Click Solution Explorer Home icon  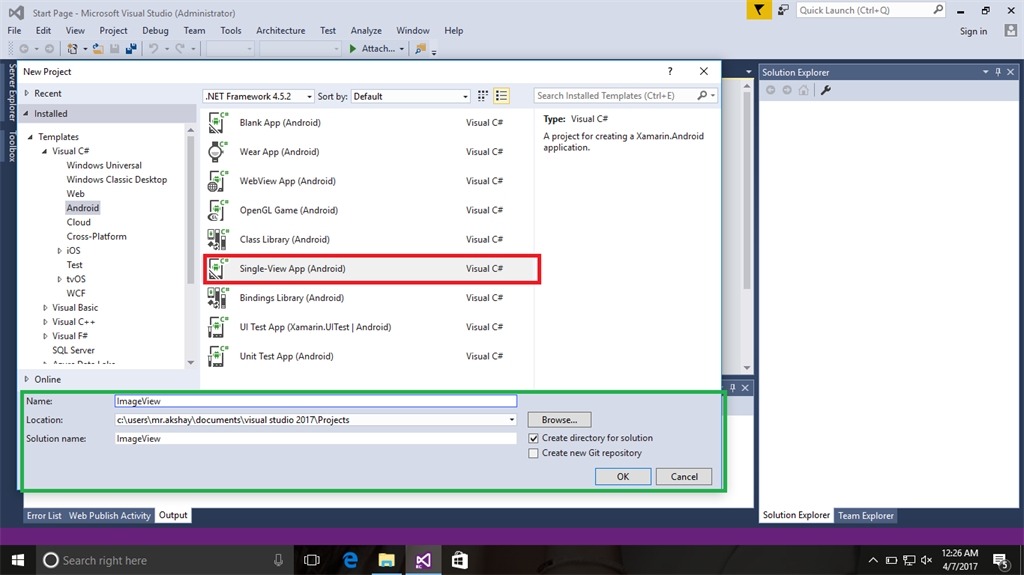coord(803,90)
